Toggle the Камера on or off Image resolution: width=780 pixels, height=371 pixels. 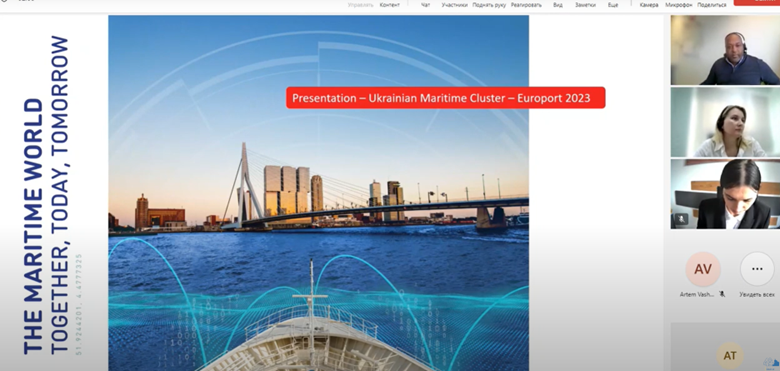pyautogui.click(x=649, y=4)
